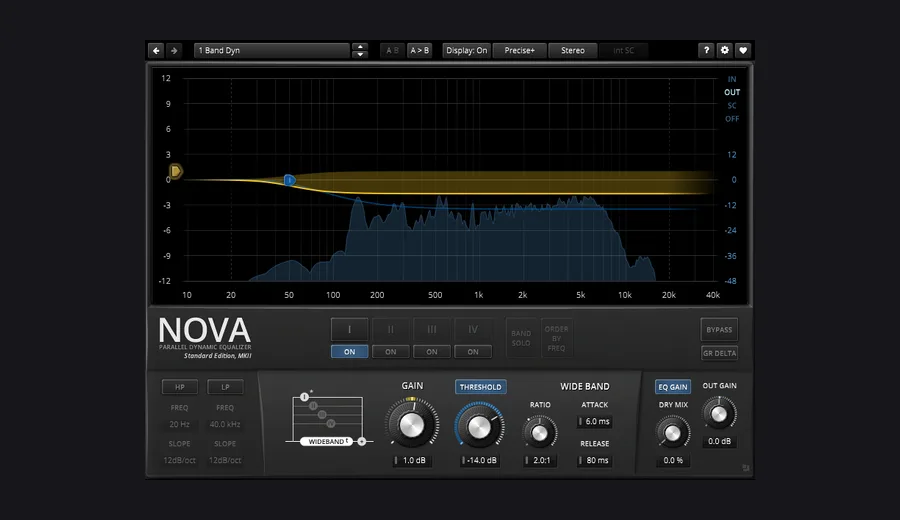
Task: Select the blue band I handle on graph
Action: click(x=290, y=180)
